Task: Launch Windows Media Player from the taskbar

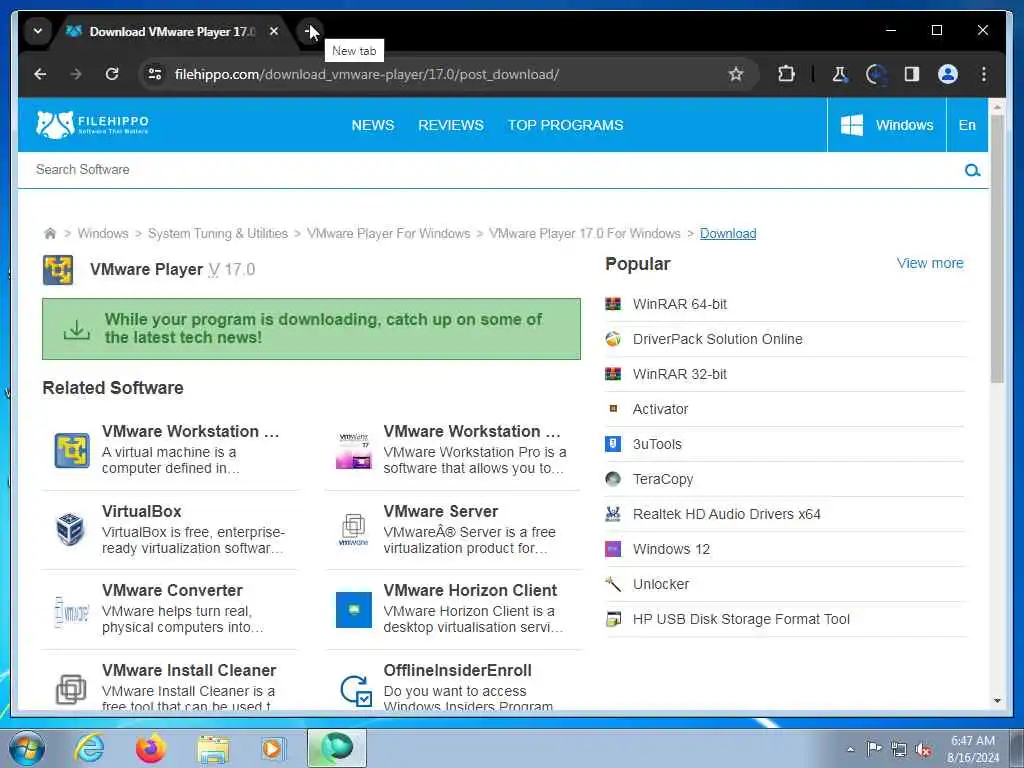Action: pos(272,748)
